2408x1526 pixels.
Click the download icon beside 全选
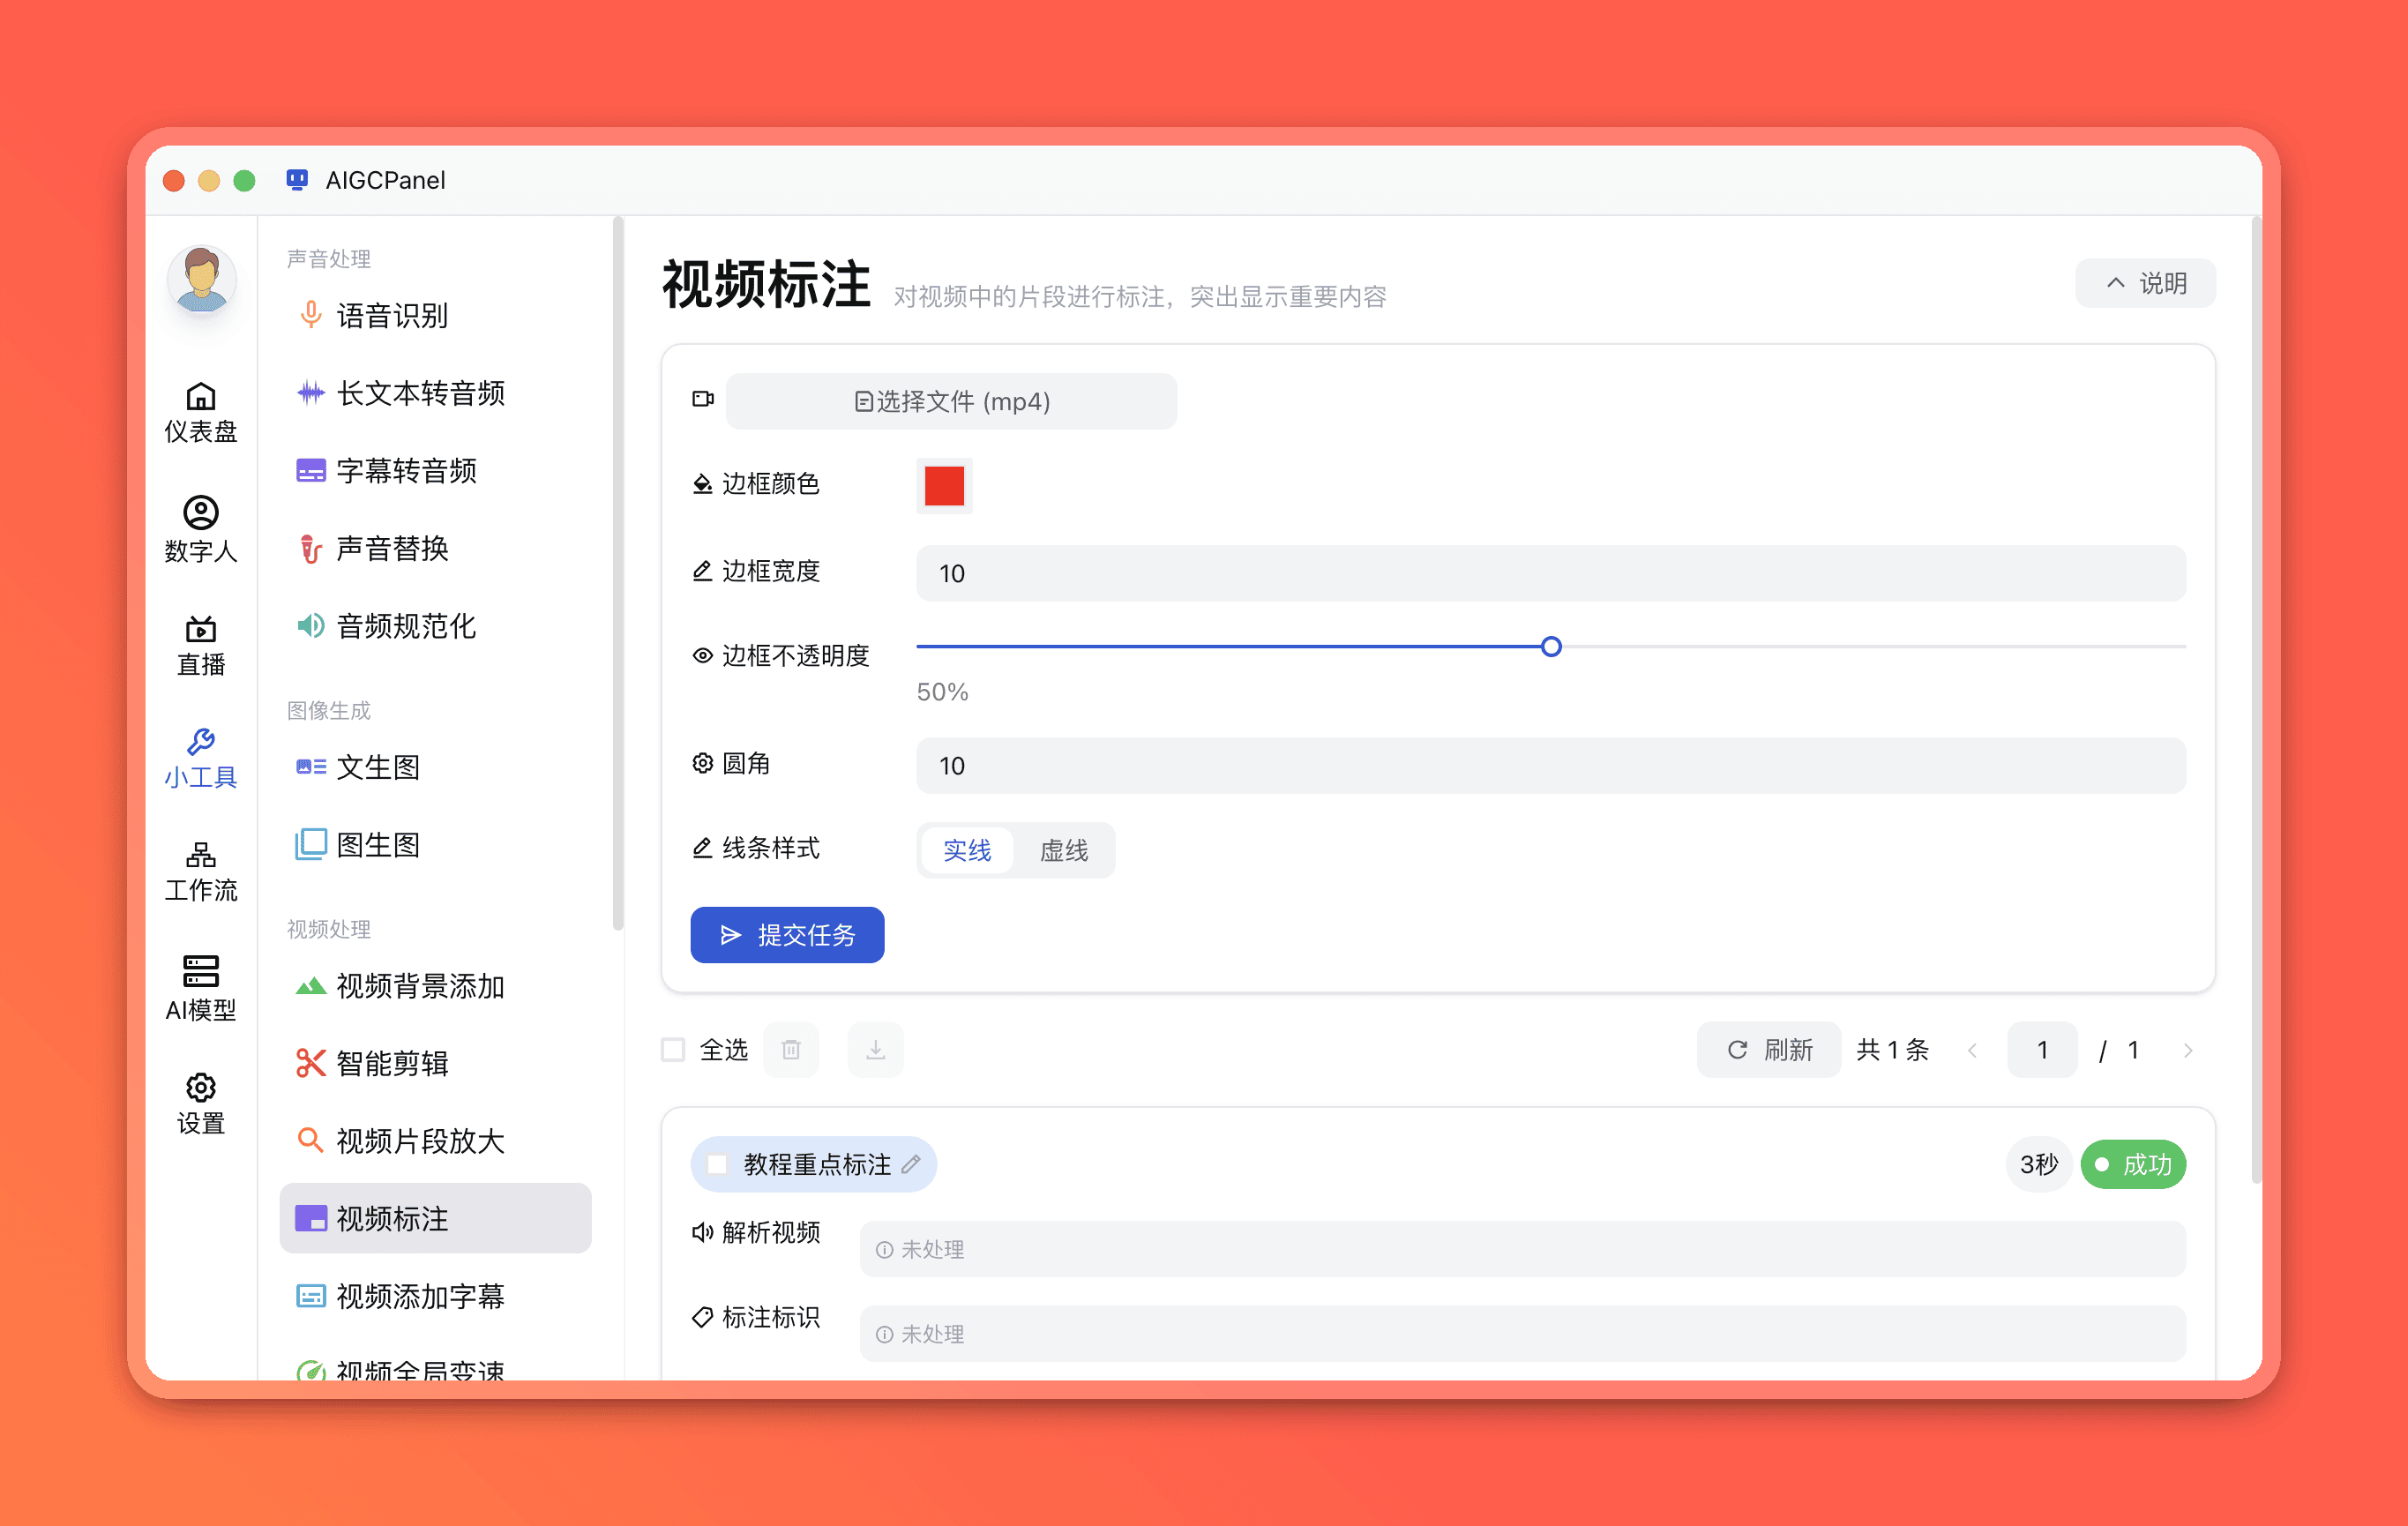[x=875, y=1050]
